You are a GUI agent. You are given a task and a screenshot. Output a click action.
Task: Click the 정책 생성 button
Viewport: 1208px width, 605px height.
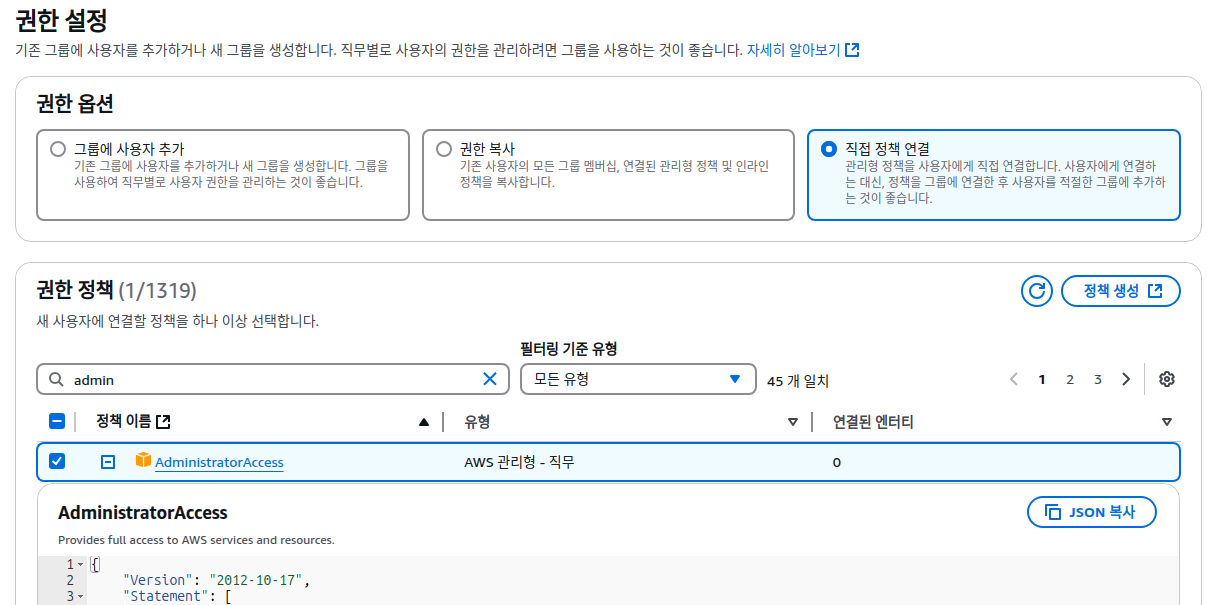(1121, 291)
